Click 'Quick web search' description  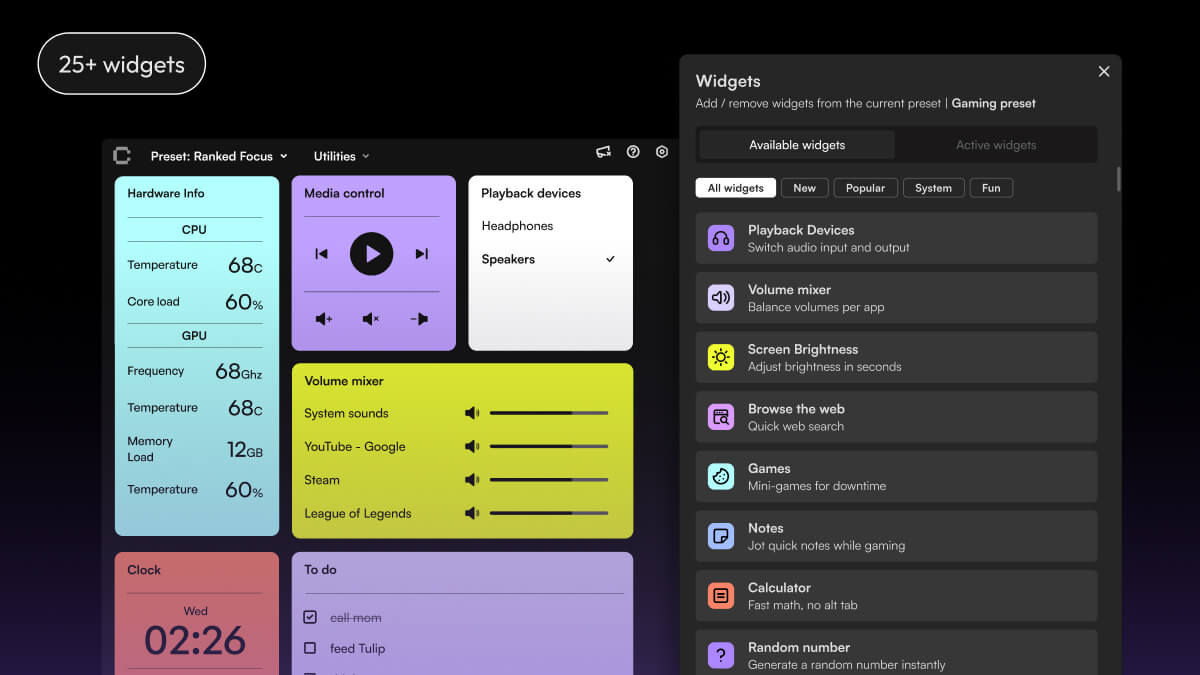[x=796, y=426]
